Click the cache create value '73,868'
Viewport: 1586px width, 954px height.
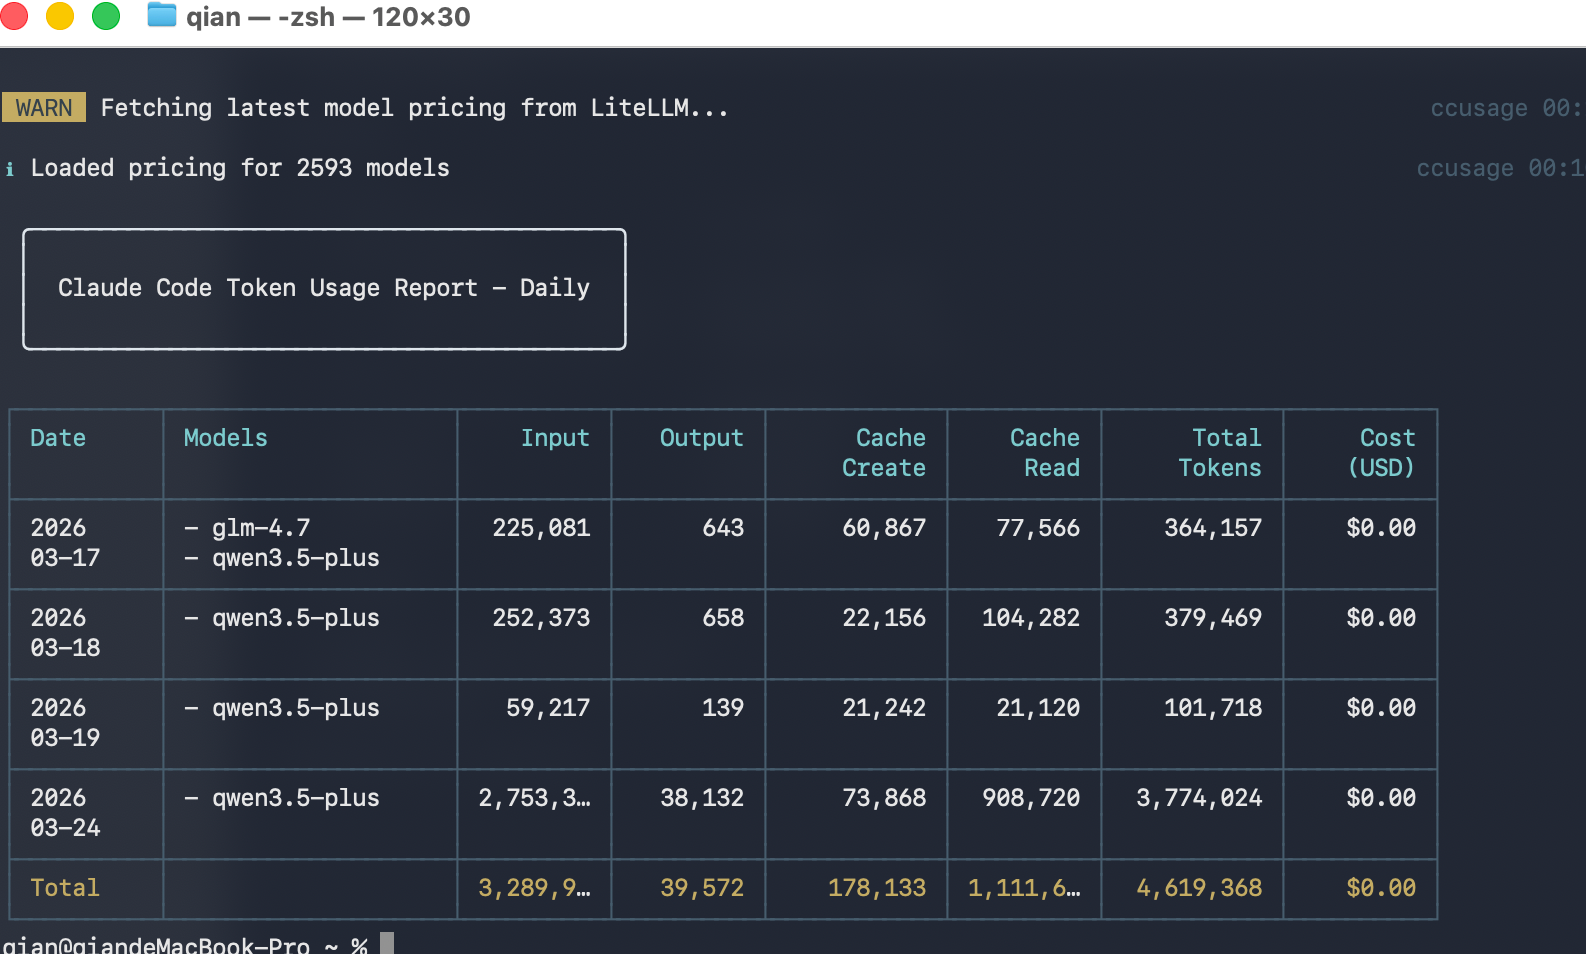point(884,798)
